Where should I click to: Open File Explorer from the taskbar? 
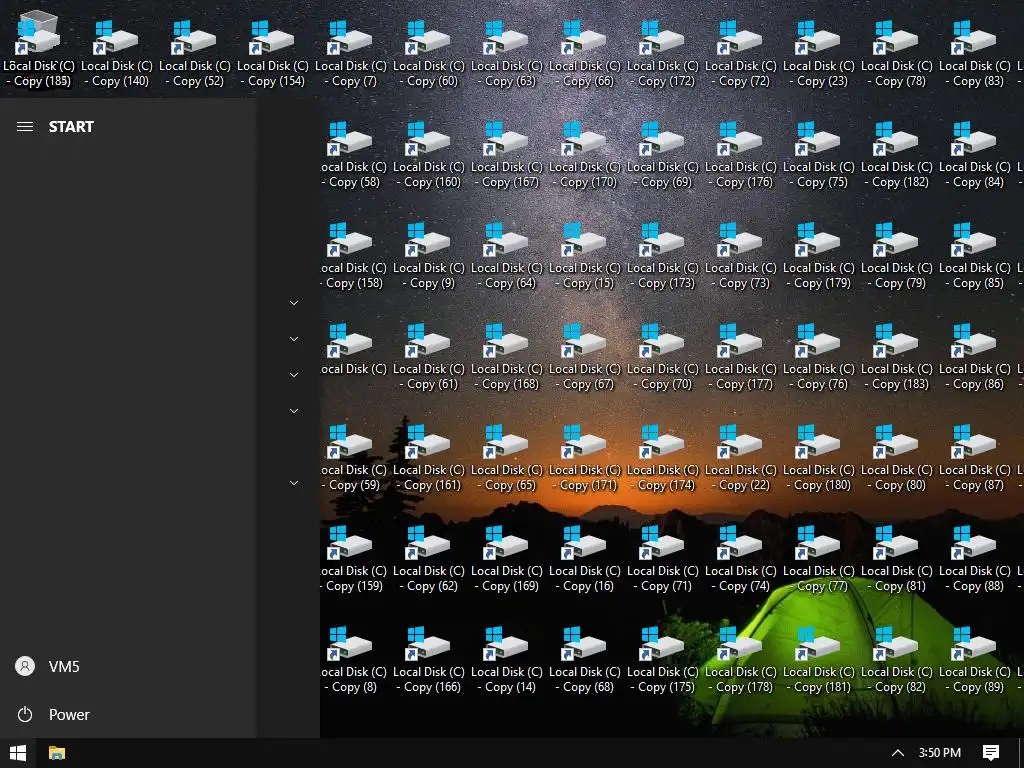(x=57, y=753)
